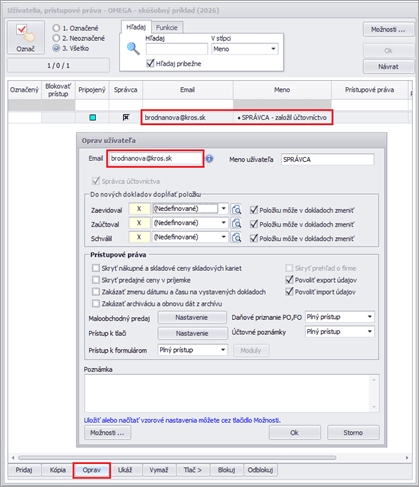Click the cyan Pripojený status square

pos(93,117)
